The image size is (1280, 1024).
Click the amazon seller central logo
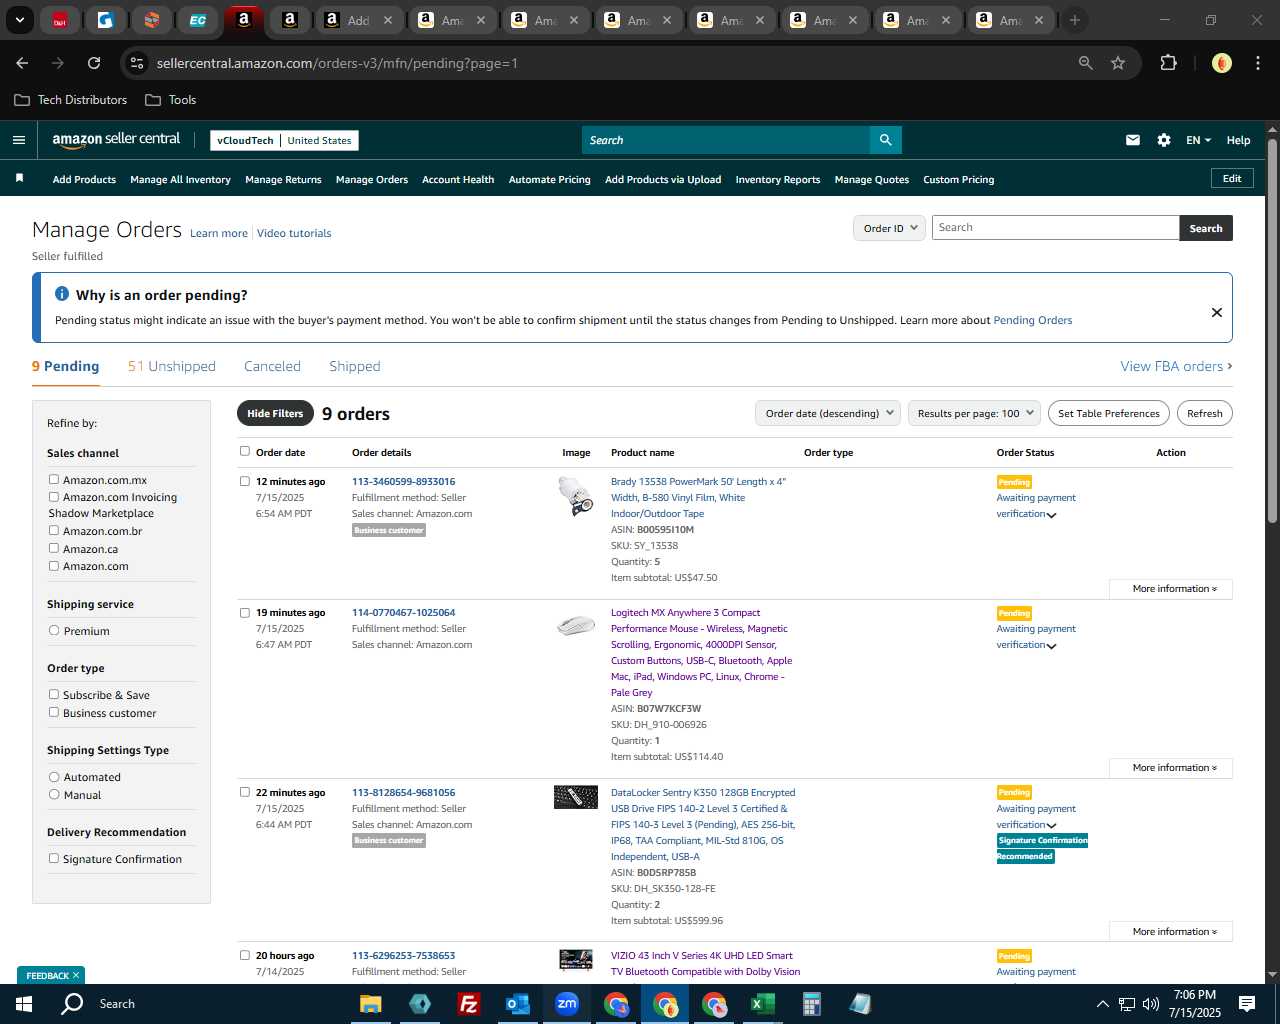pyautogui.click(x=116, y=140)
